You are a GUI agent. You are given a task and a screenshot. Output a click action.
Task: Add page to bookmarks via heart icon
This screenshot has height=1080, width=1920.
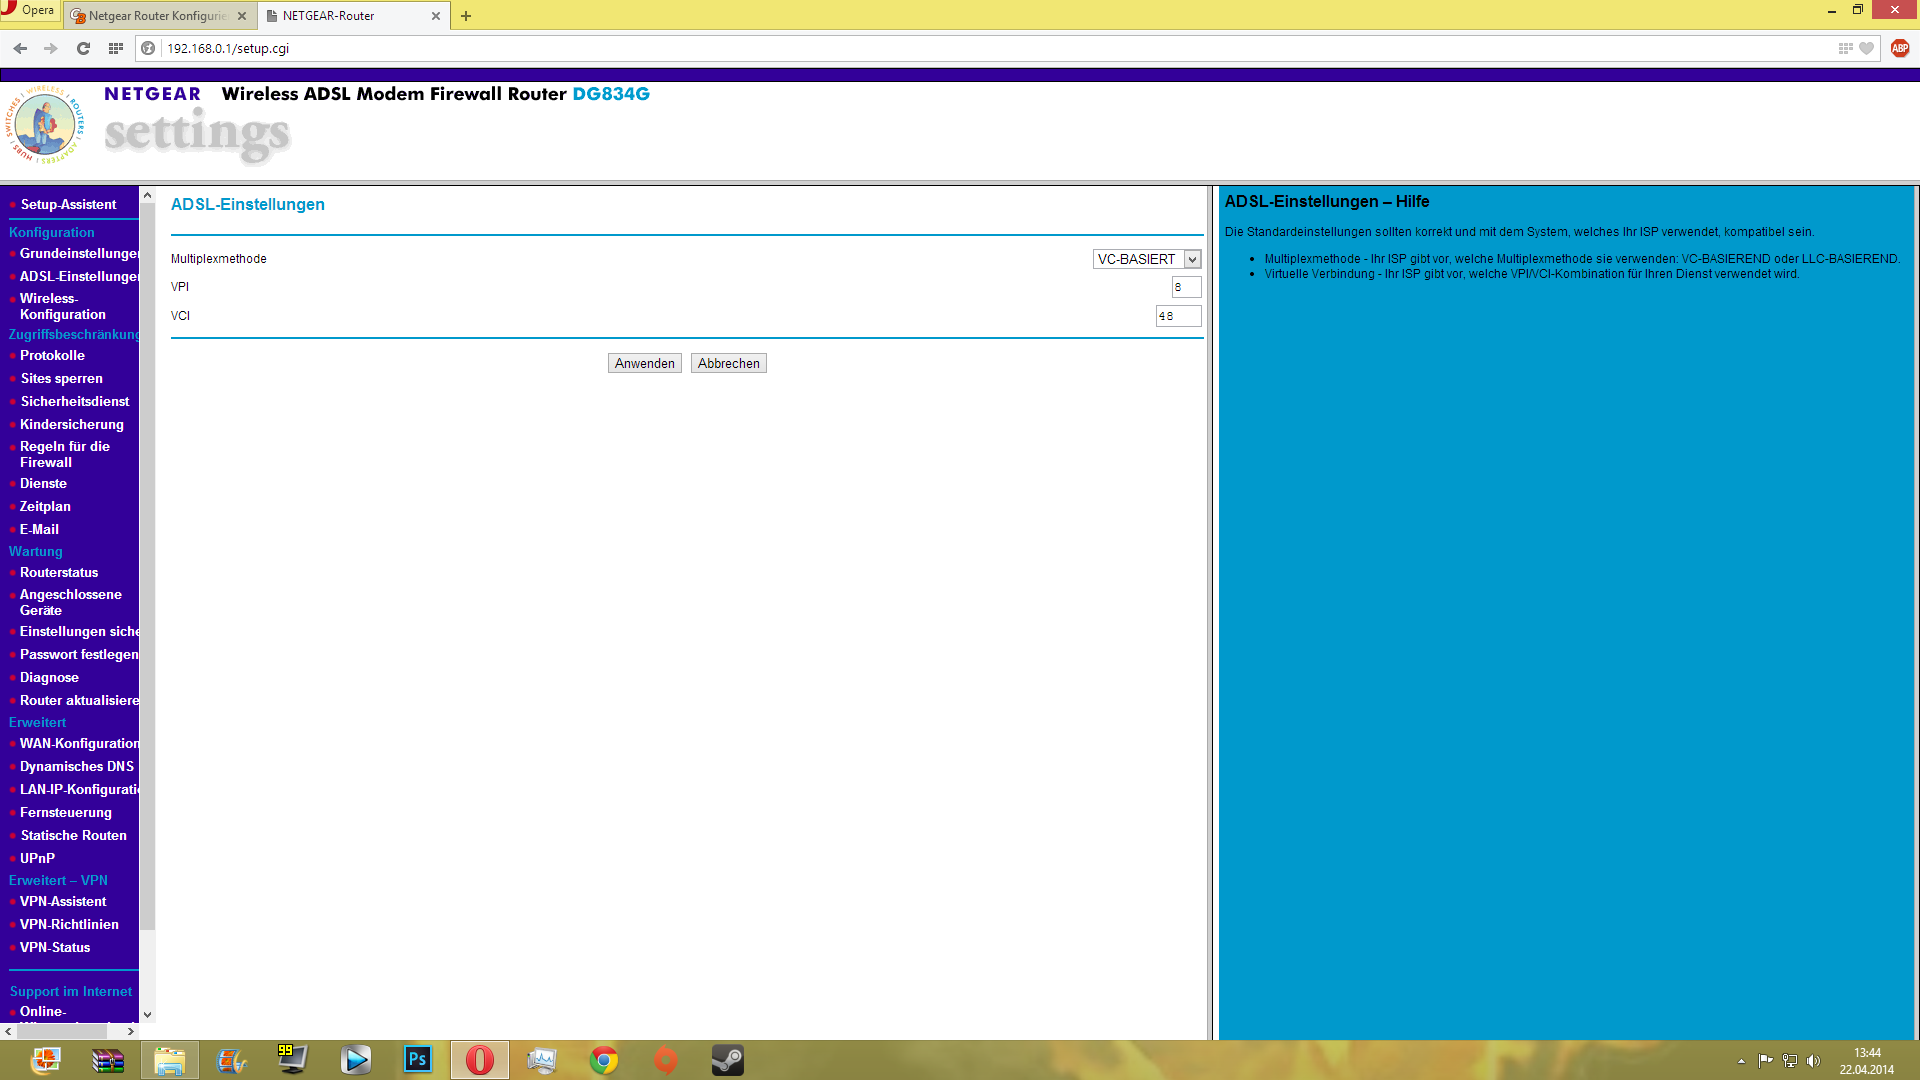click(x=1866, y=48)
